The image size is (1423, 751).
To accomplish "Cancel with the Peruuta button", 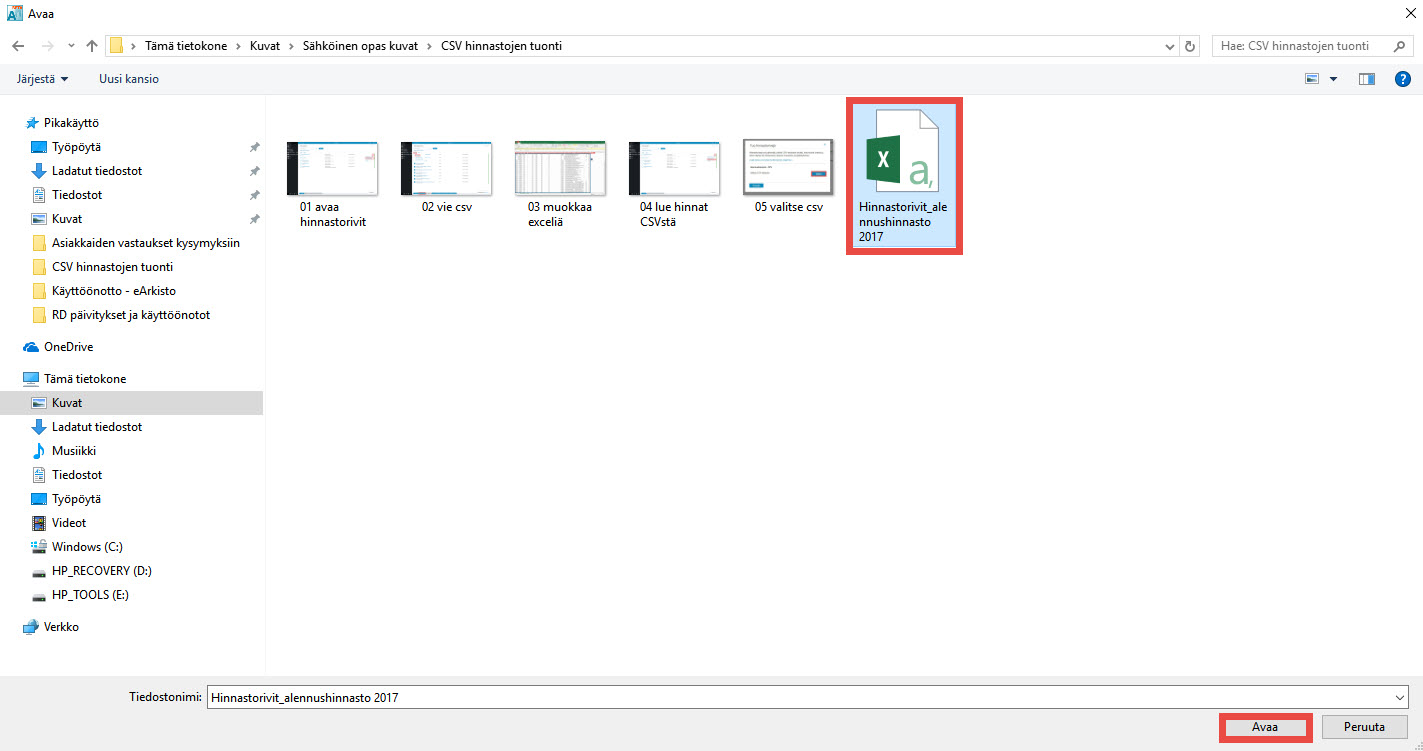I will click(1365, 727).
